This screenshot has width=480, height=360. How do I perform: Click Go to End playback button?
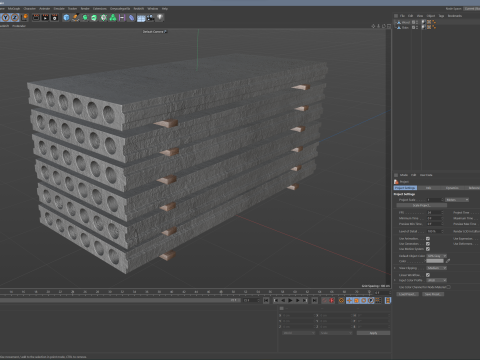pos(315,301)
